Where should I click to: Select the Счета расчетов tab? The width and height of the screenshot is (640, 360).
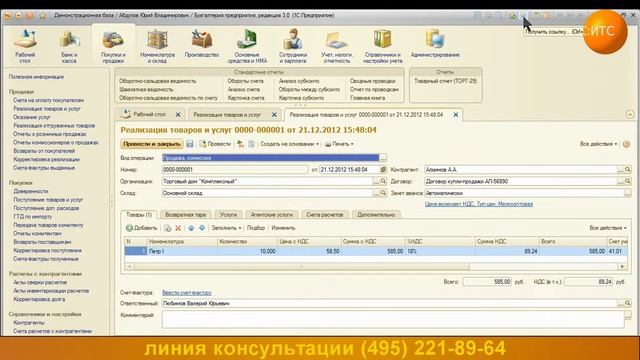coord(324,214)
